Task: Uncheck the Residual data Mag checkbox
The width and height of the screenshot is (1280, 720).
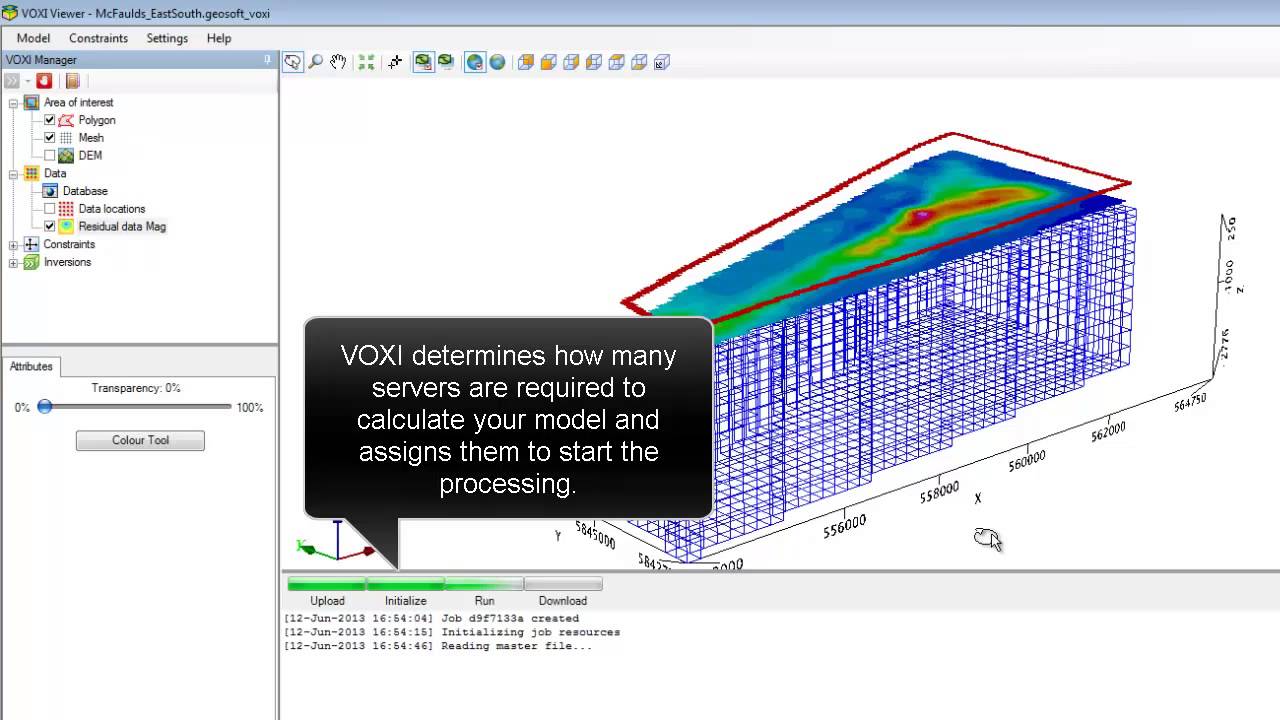Action: (49, 227)
